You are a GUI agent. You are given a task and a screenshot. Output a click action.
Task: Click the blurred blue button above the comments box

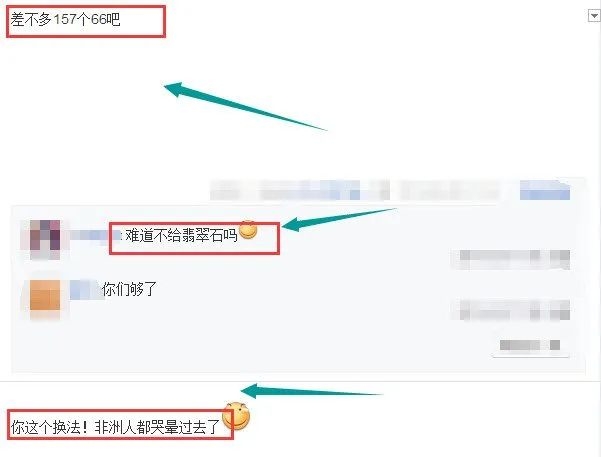(545, 190)
